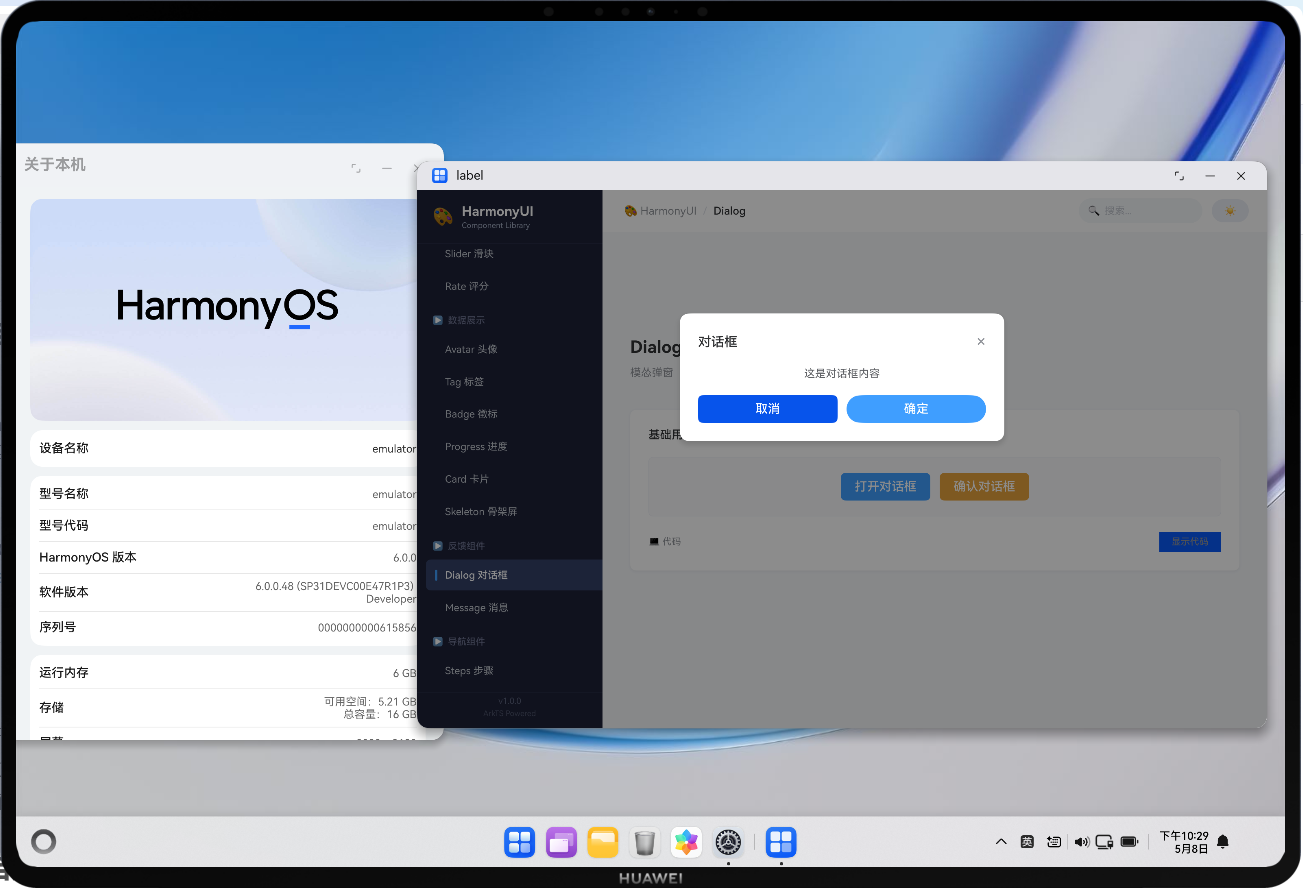Click the circle button at the dock's left end
The image size is (1303, 888).
(43, 842)
